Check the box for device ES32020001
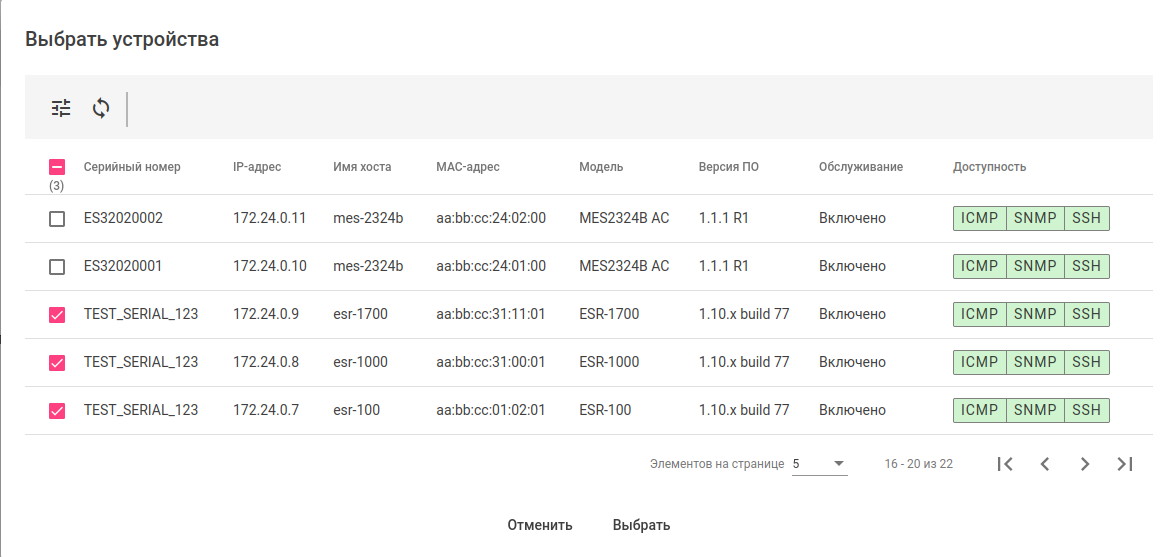This screenshot has height=557, width=1173. (57, 267)
